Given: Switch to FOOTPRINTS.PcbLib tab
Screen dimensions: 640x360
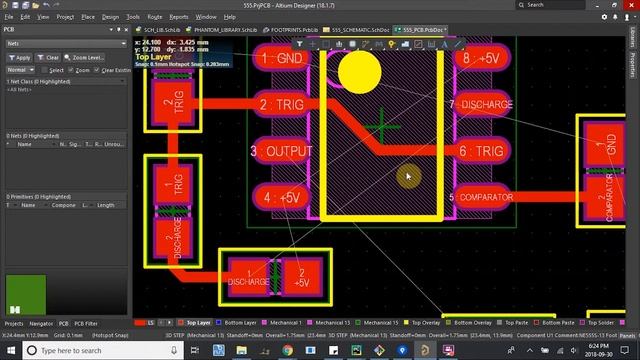Looking at the screenshot, I should (291, 30).
